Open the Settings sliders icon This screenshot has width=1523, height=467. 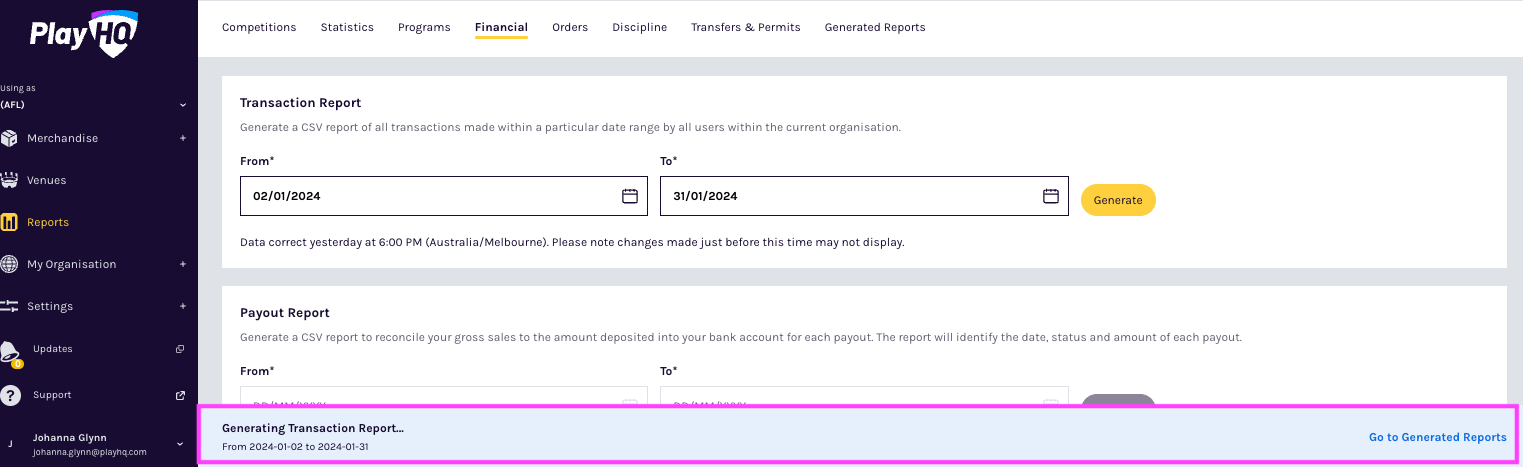pos(10,306)
